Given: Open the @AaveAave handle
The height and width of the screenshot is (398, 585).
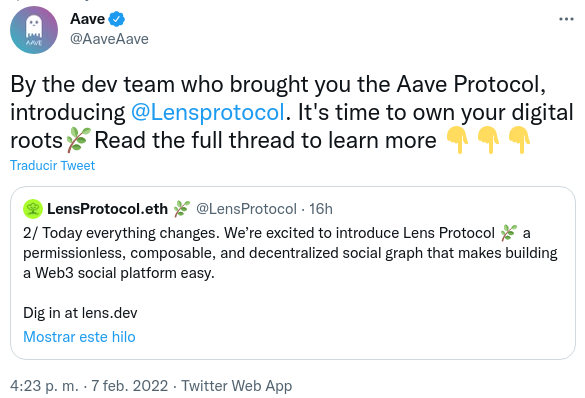Looking at the screenshot, I should pyautogui.click(x=109, y=39).
